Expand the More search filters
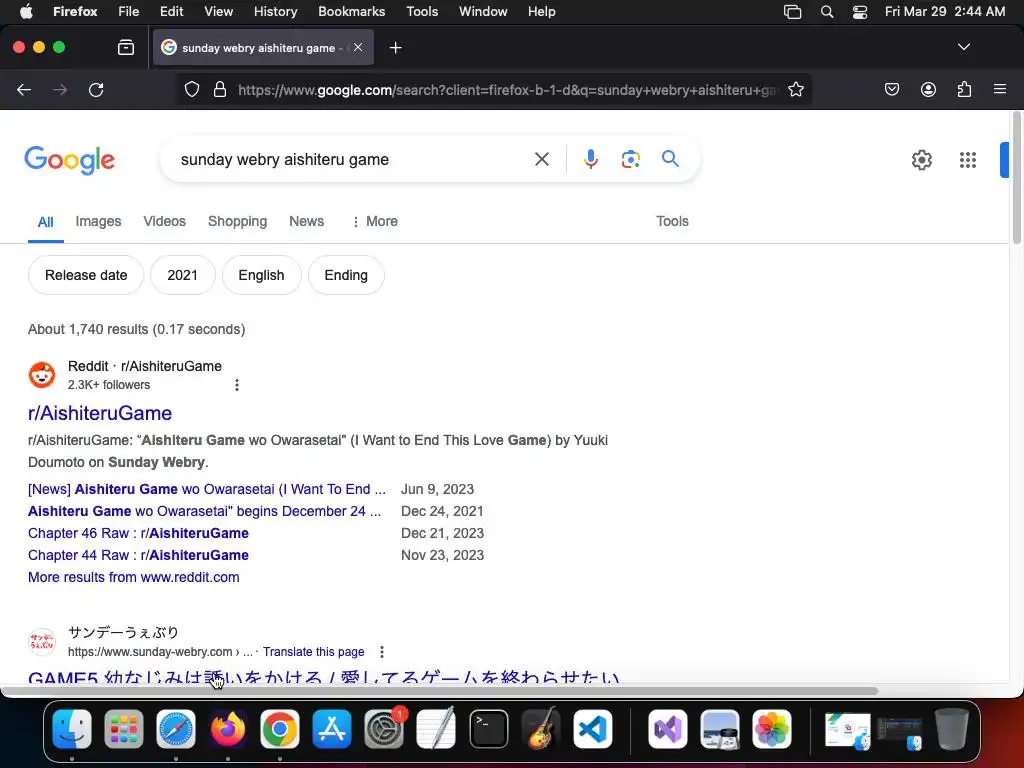This screenshot has height=768, width=1024. pyautogui.click(x=375, y=221)
